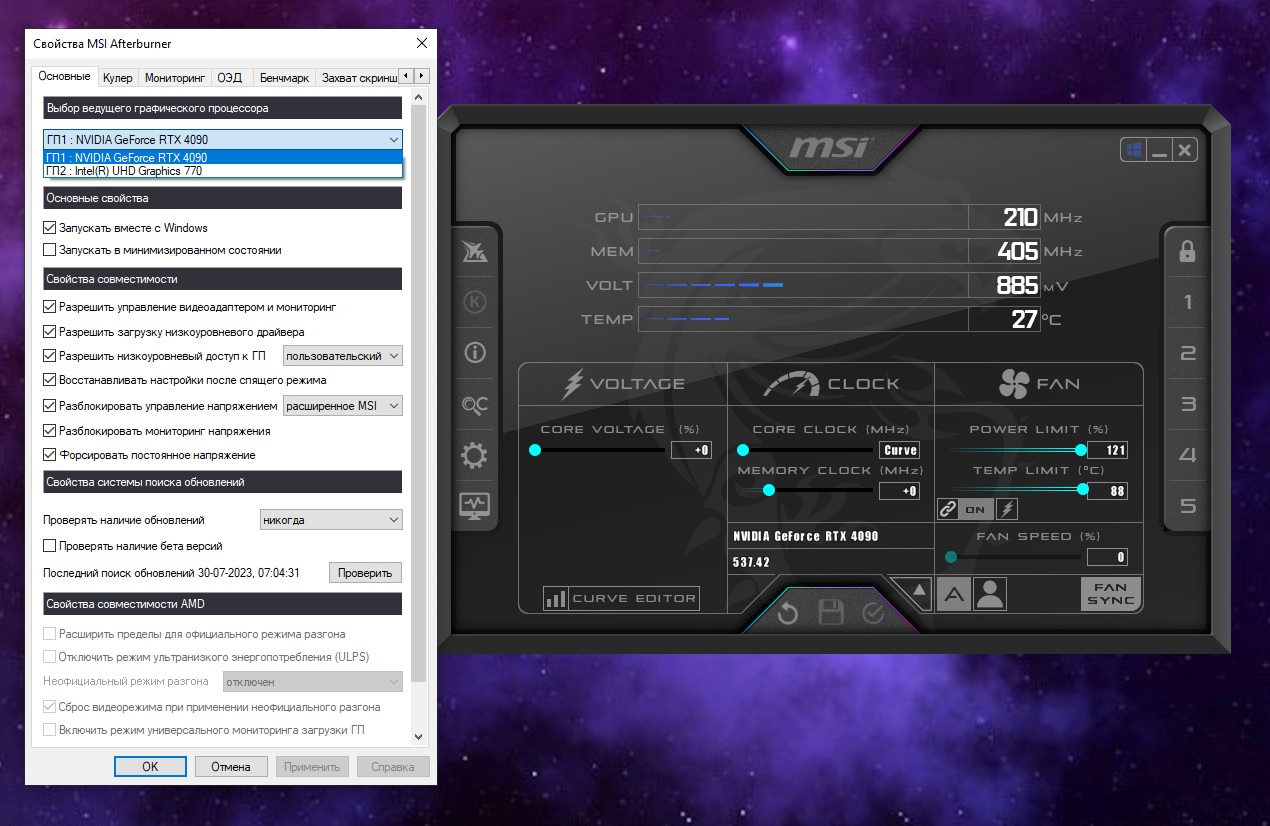Click the Power Limit slider handle
This screenshot has height=826, width=1270.
[1081, 450]
